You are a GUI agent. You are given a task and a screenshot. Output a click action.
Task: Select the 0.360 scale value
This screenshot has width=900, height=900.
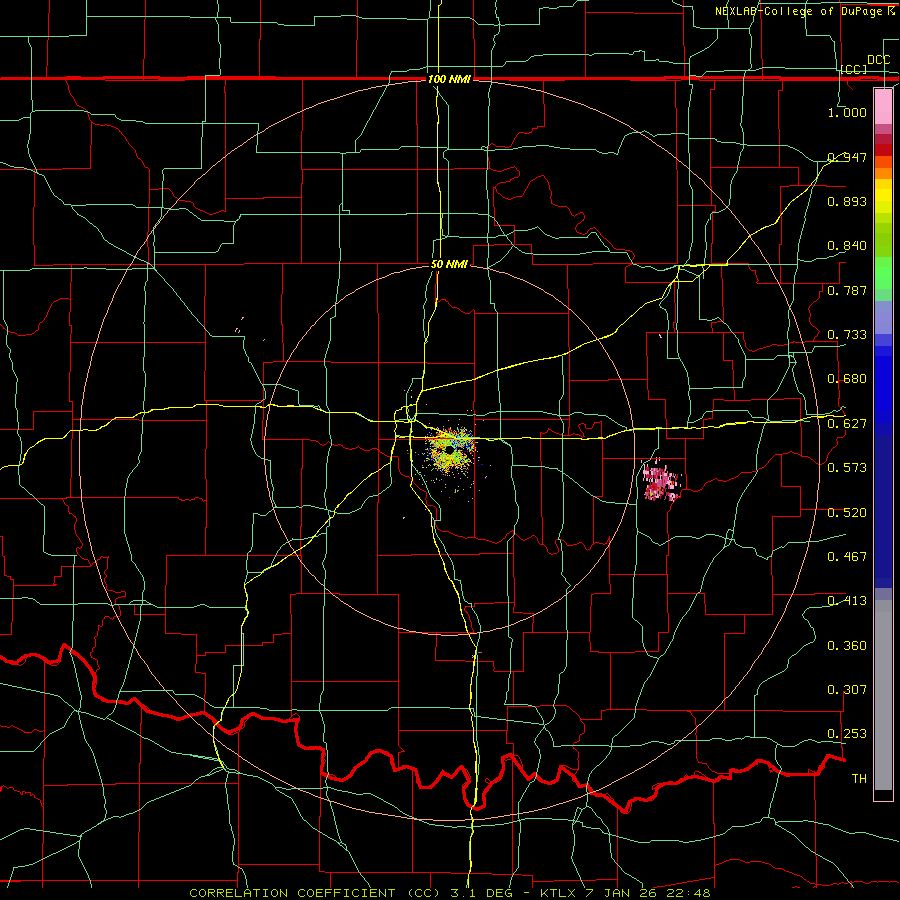847,646
